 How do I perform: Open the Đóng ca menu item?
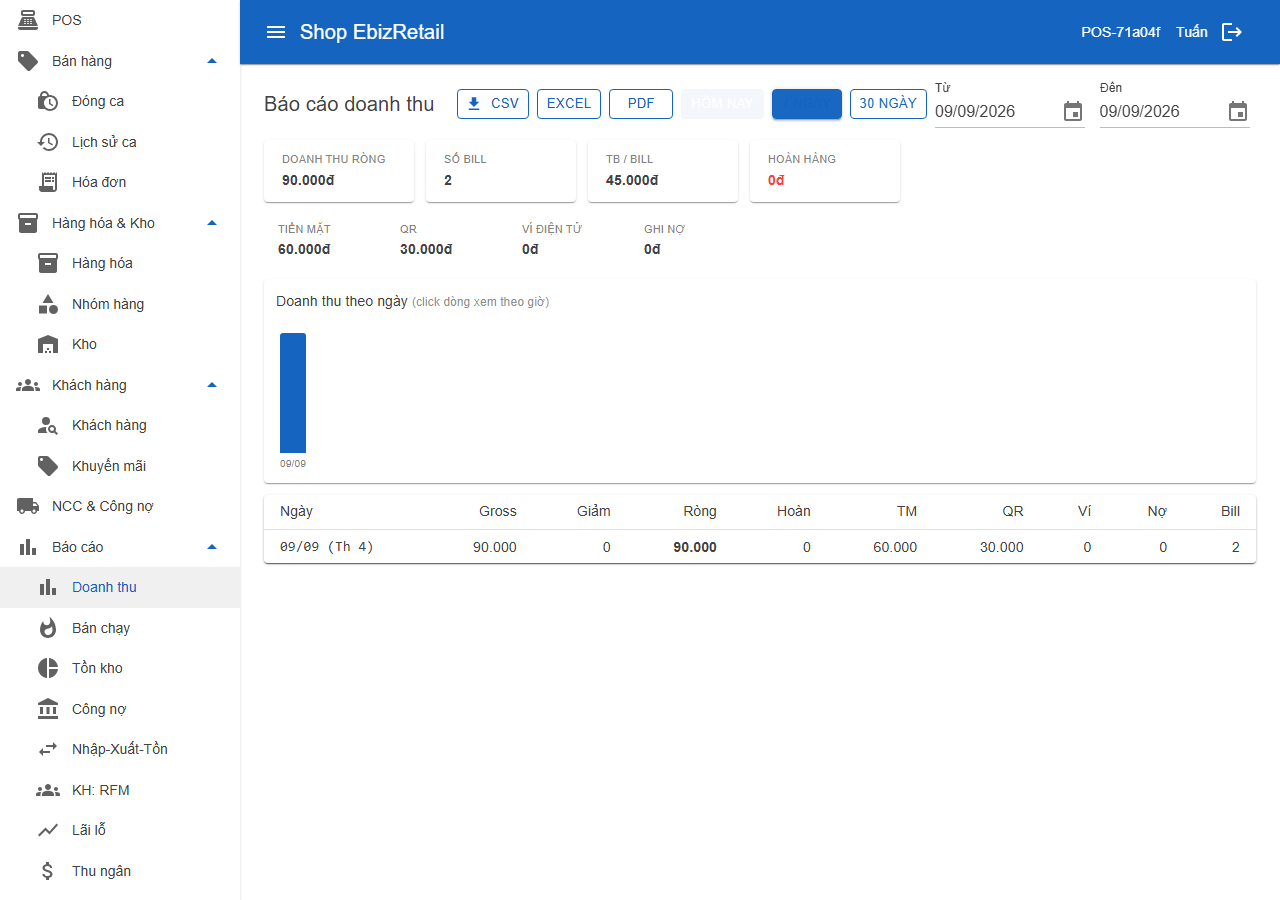(x=120, y=101)
